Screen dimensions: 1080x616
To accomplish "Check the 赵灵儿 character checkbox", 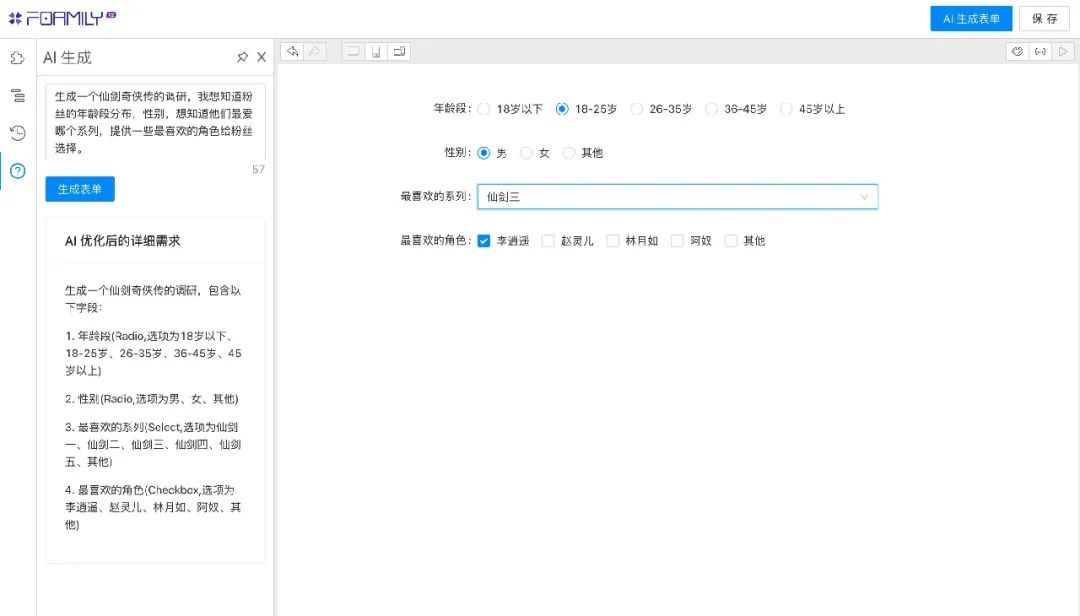I will coord(548,240).
